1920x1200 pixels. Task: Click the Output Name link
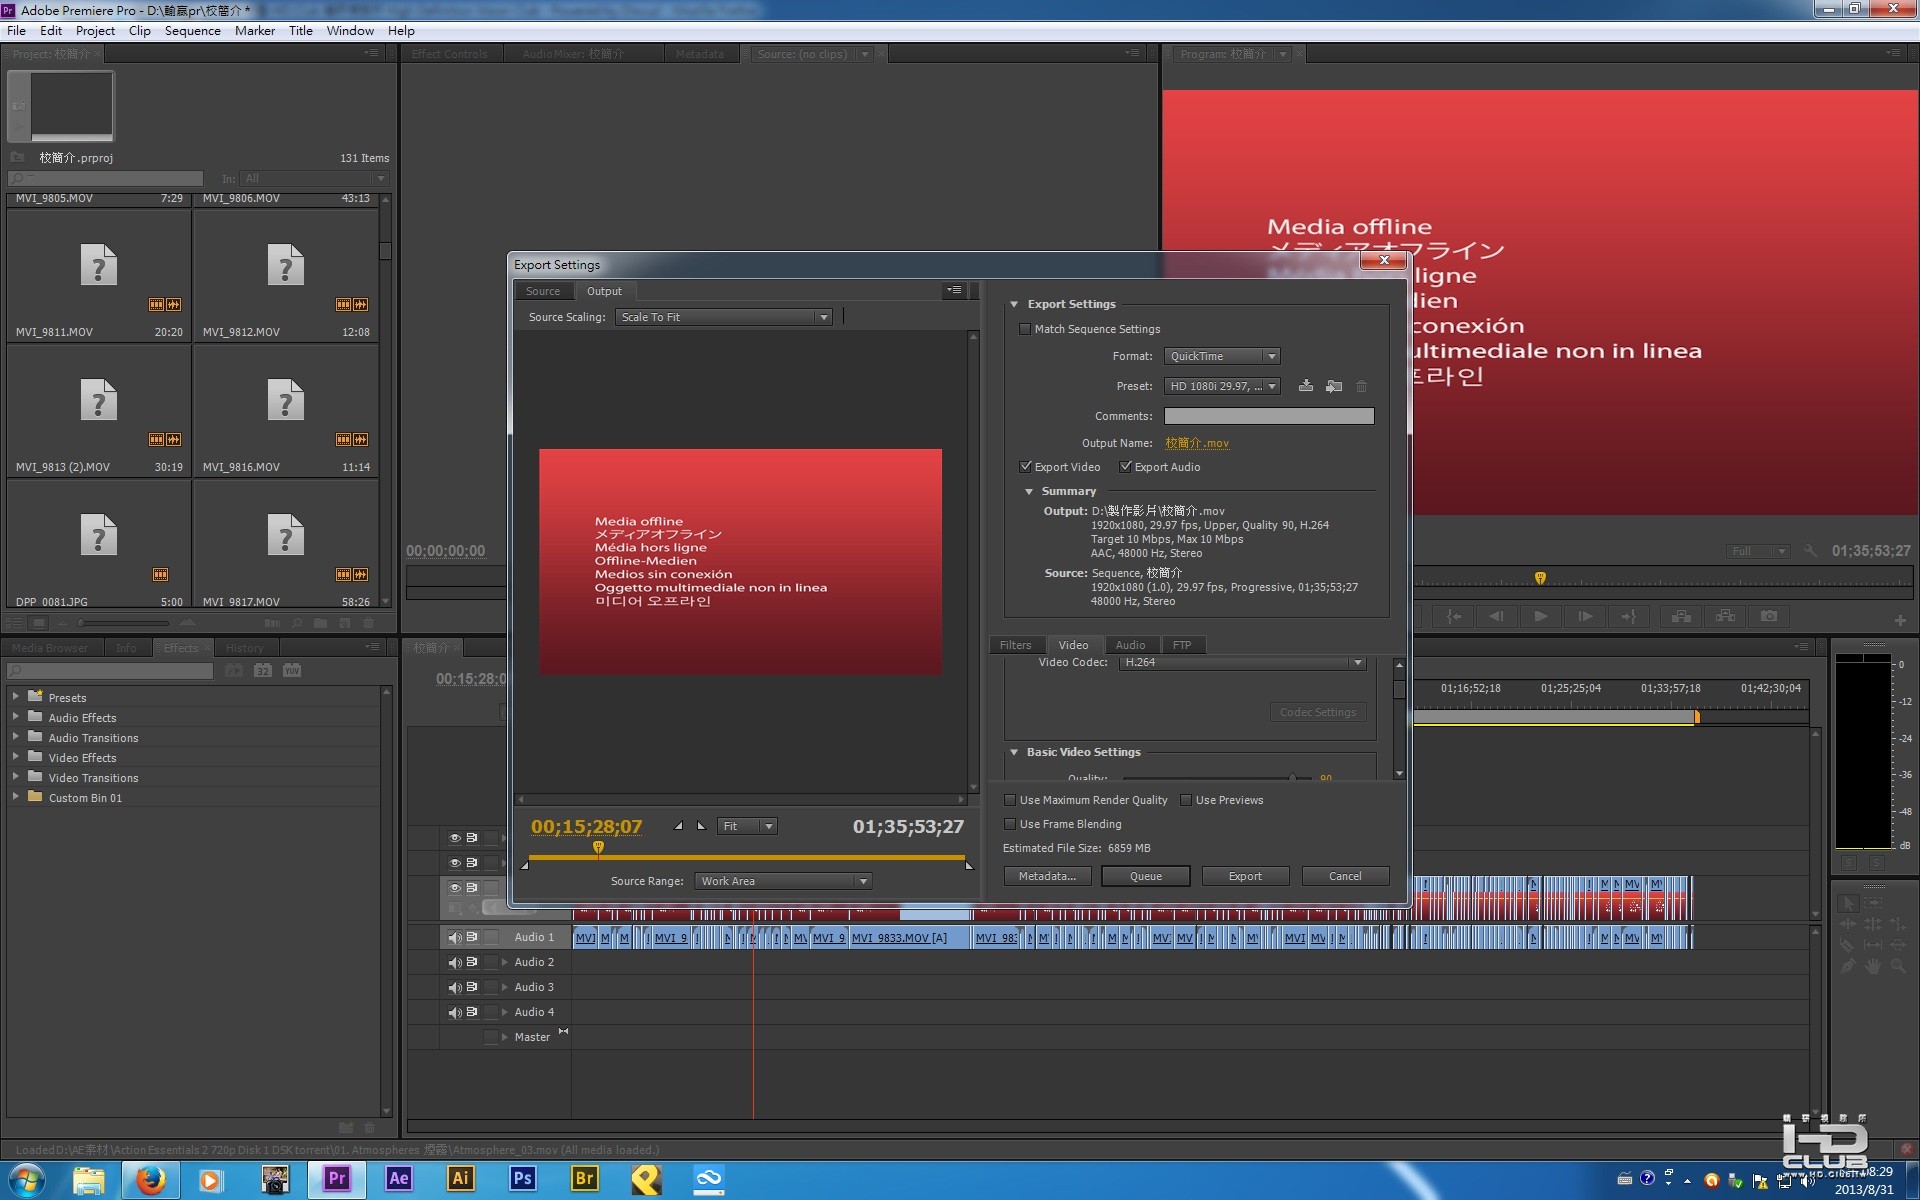pos(1197,443)
